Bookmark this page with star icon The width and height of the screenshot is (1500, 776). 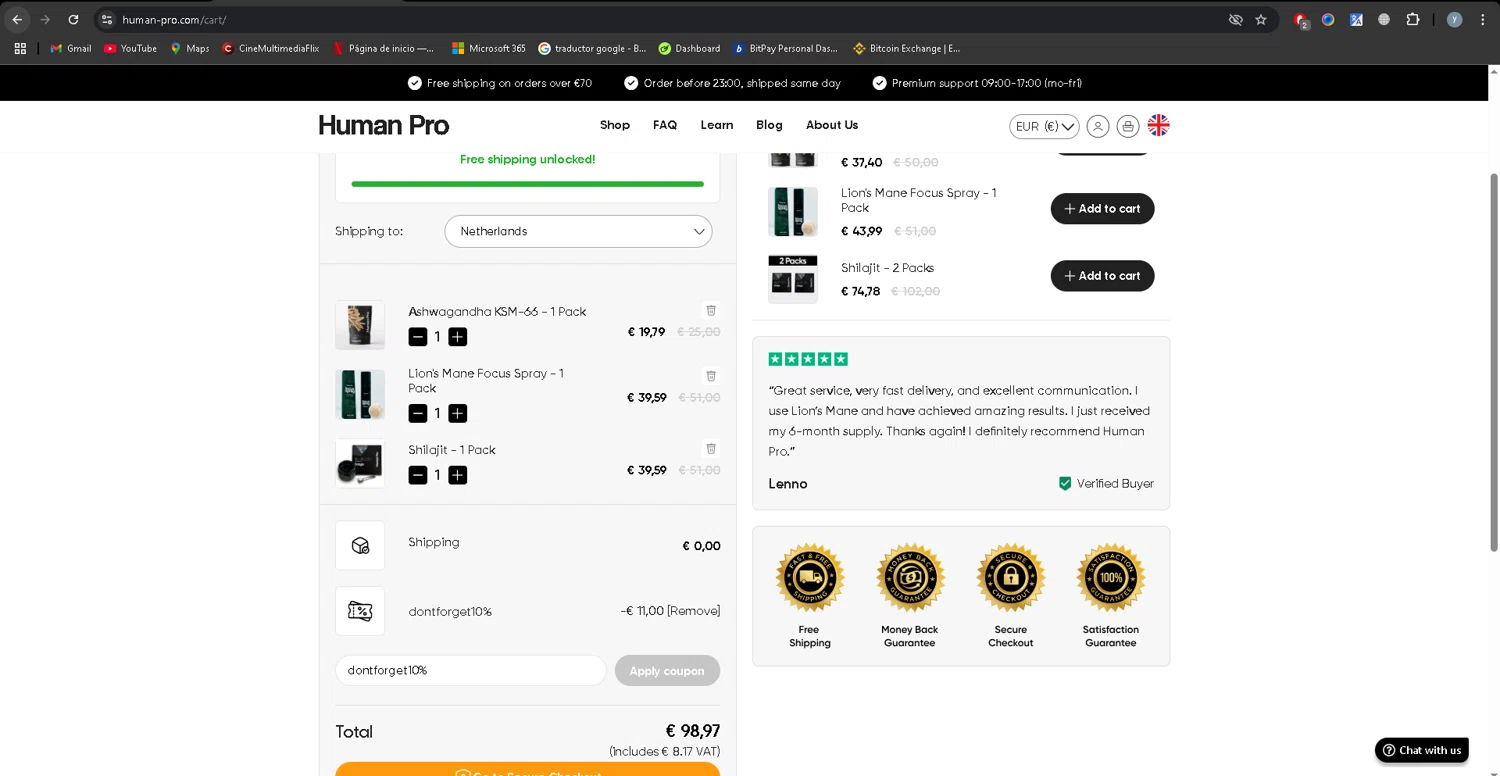pos(1261,19)
